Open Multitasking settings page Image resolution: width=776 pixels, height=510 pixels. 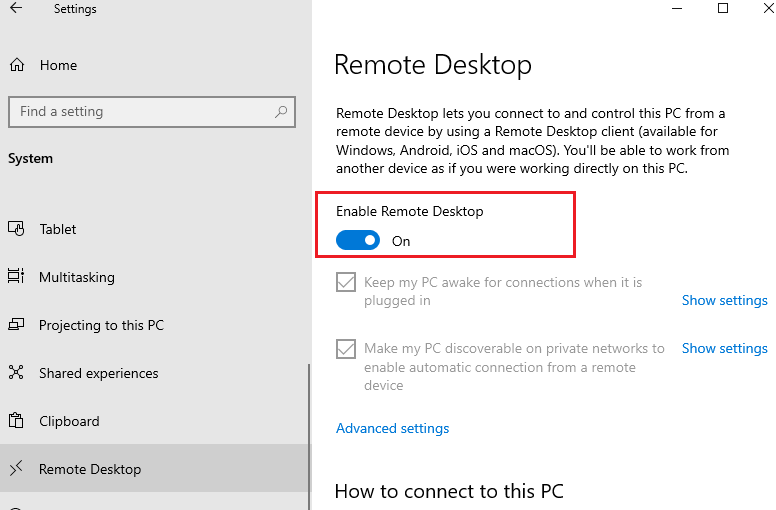pos(155,277)
